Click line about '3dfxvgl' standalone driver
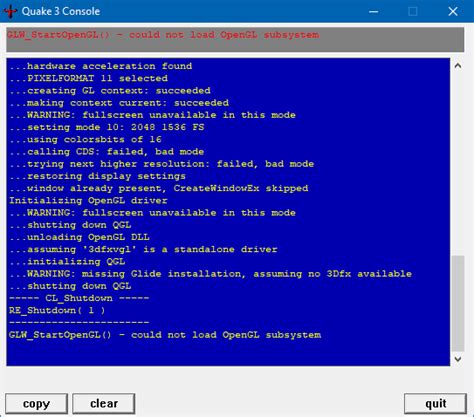This screenshot has height=417, width=474. pos(143,249)
